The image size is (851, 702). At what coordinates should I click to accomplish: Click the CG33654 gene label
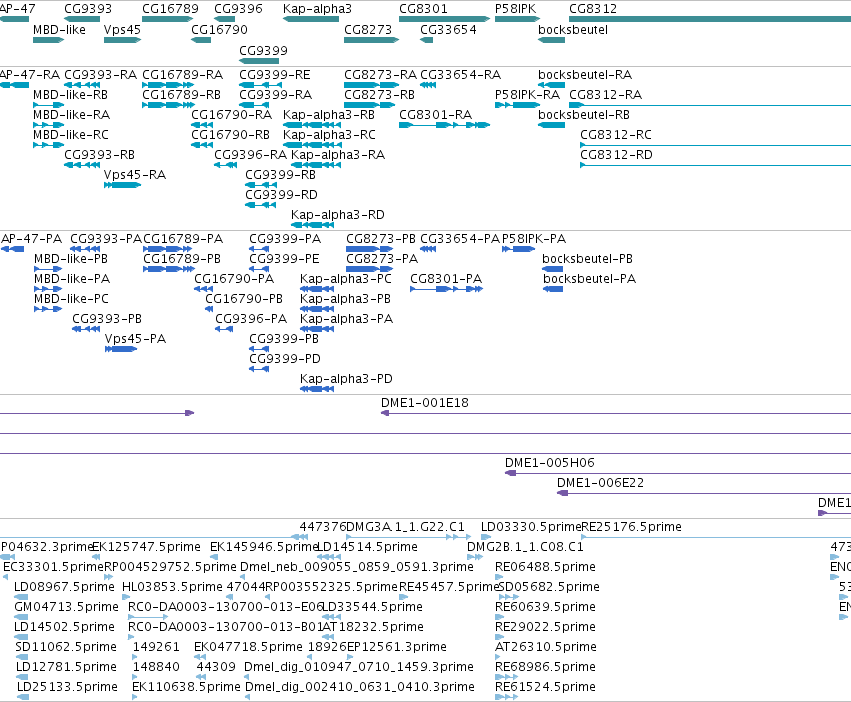point(448,29)
